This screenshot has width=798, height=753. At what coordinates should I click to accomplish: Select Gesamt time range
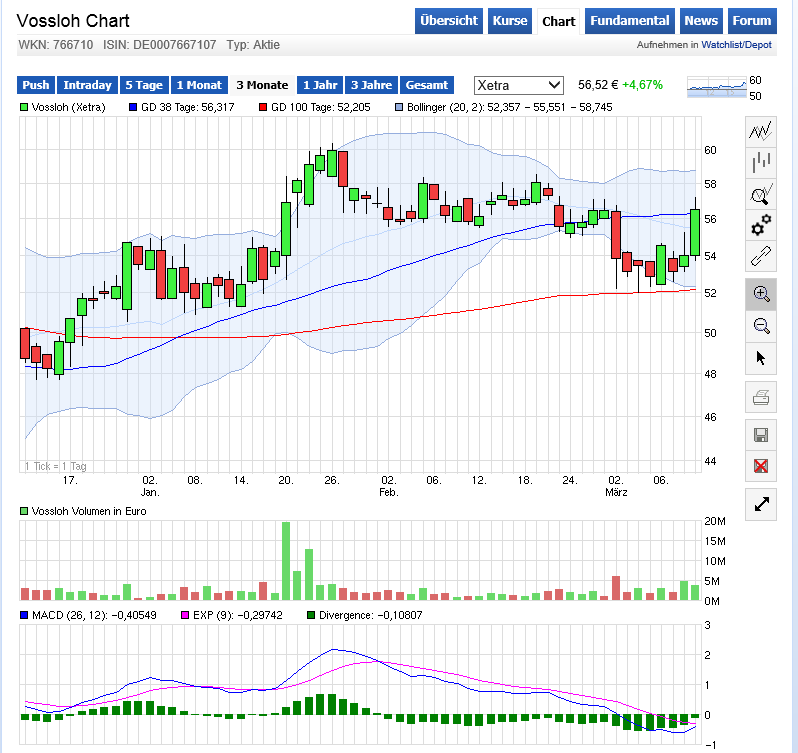pos(426,85)
